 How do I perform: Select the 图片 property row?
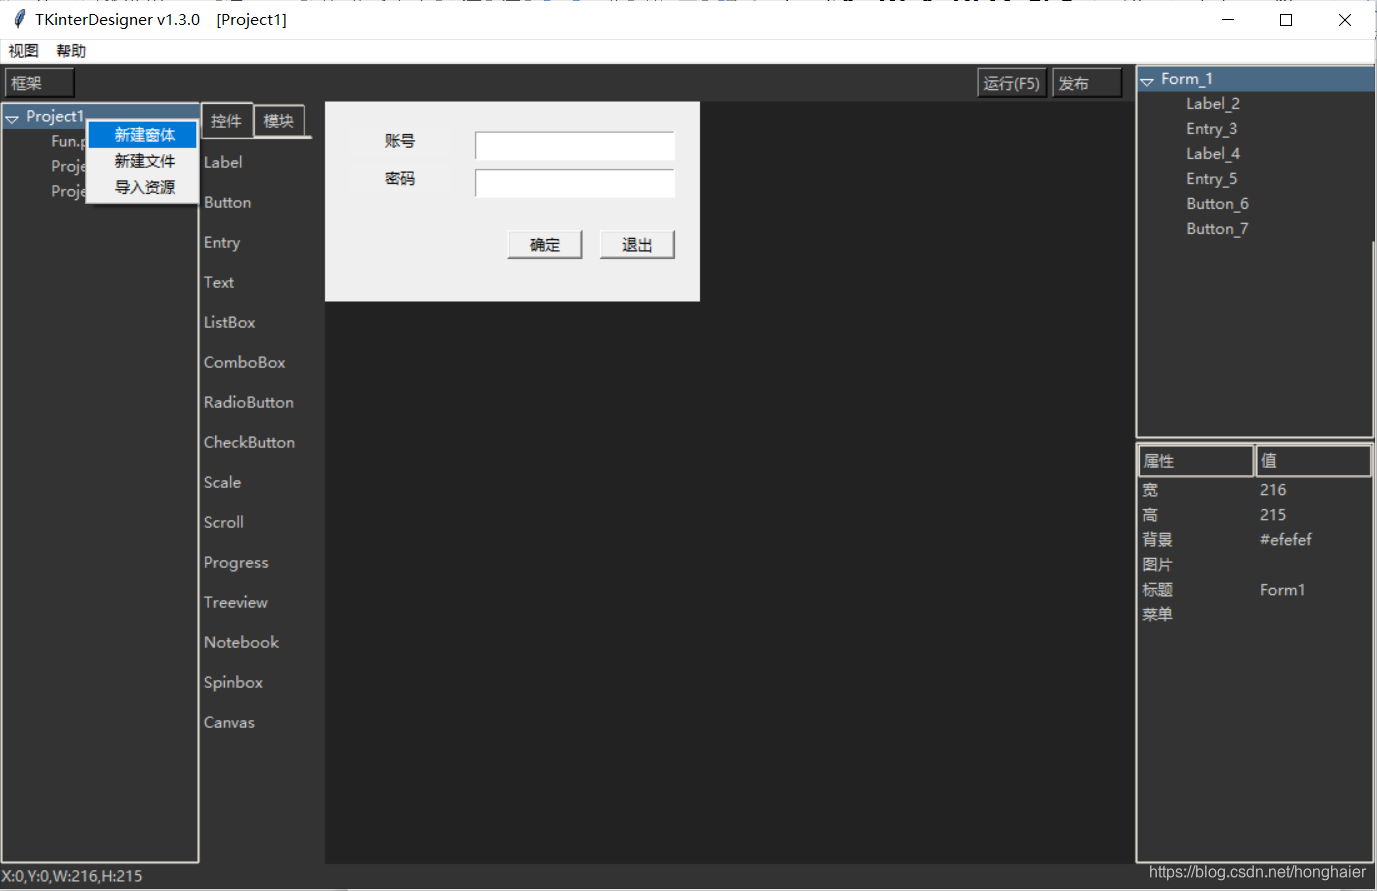click(1255, 565)
